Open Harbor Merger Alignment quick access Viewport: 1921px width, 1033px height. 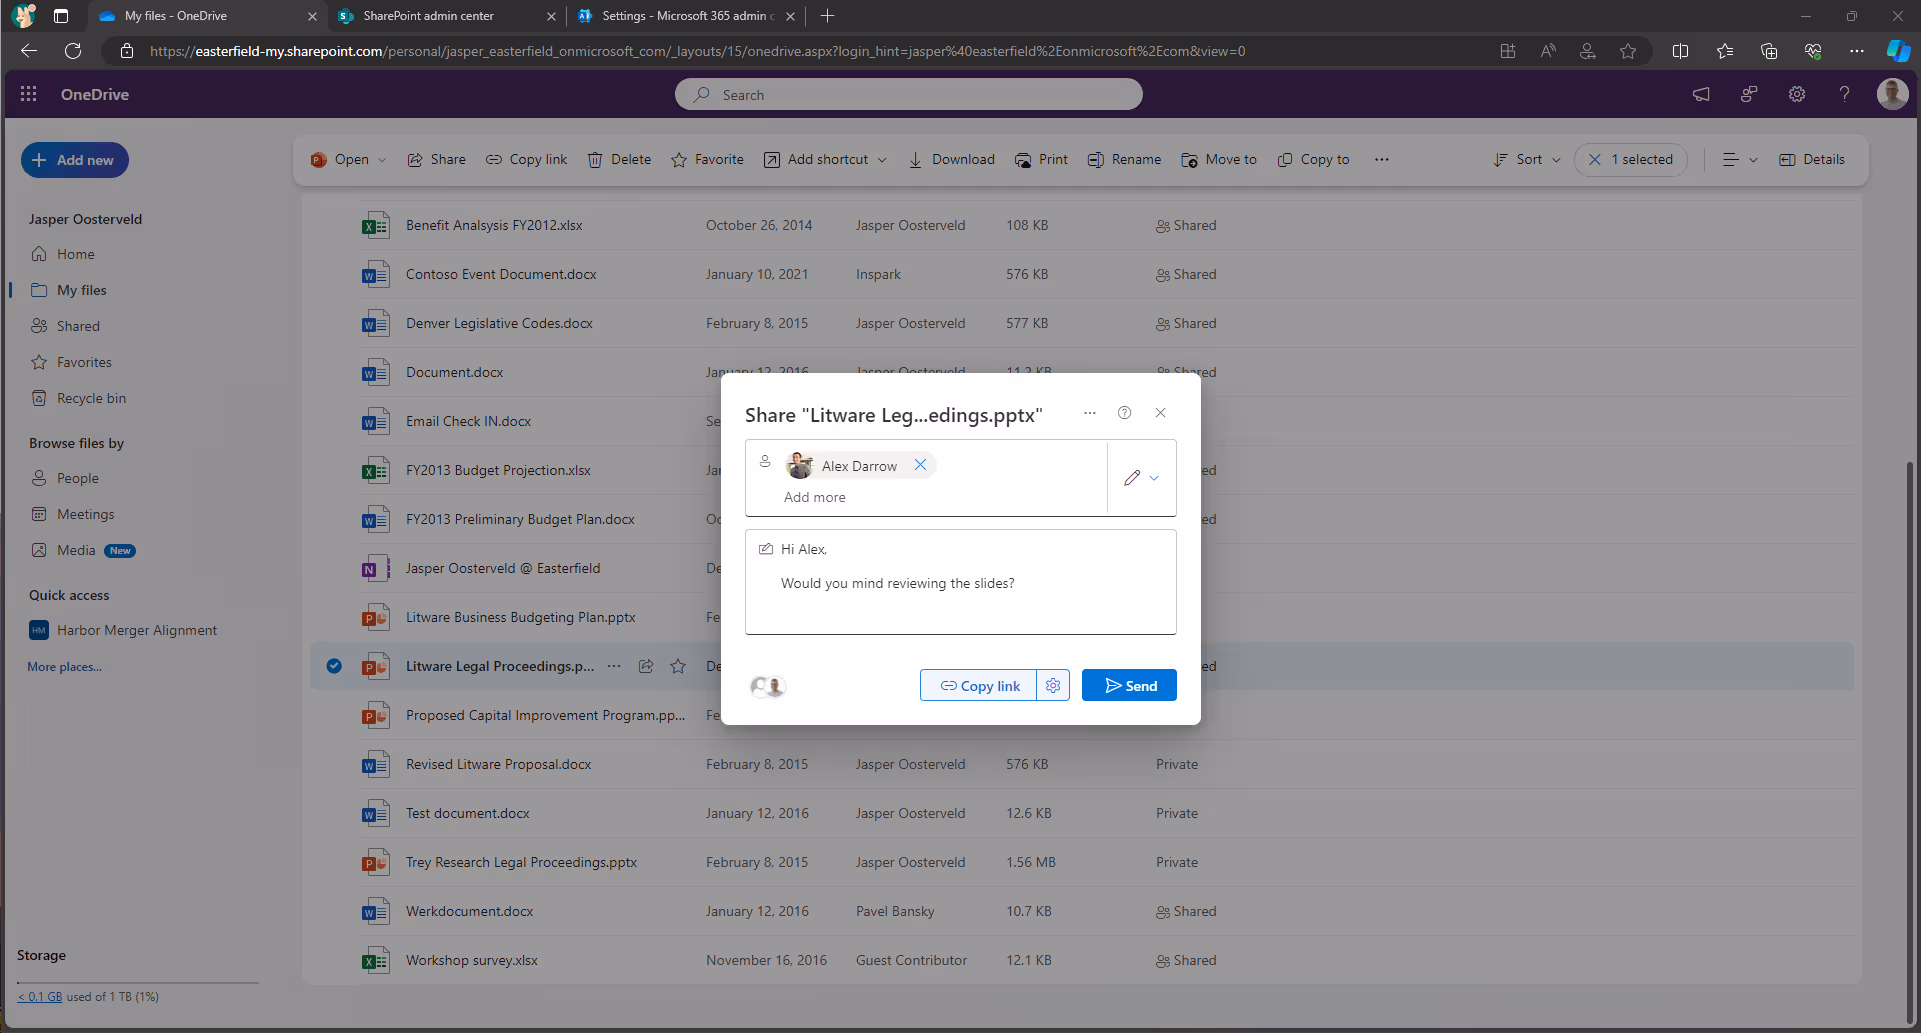[137, 630]
